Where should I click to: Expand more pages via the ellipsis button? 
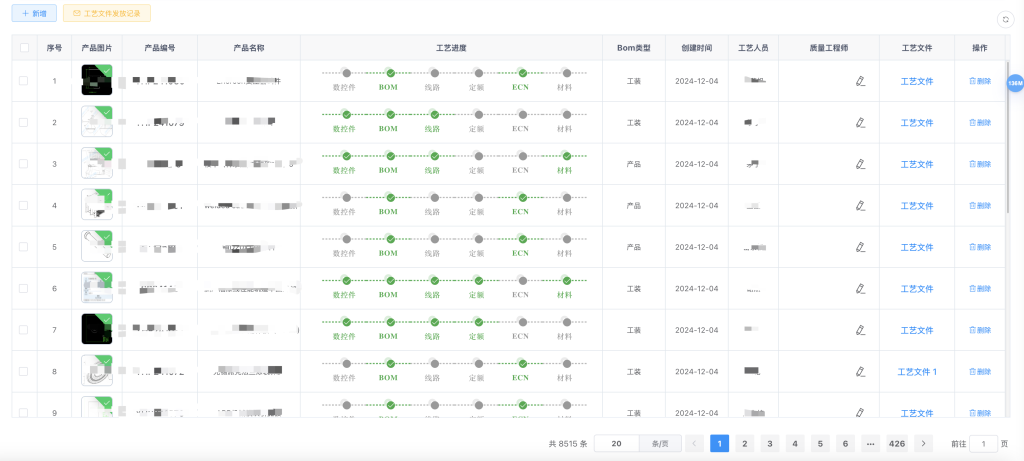pos(870,443)
